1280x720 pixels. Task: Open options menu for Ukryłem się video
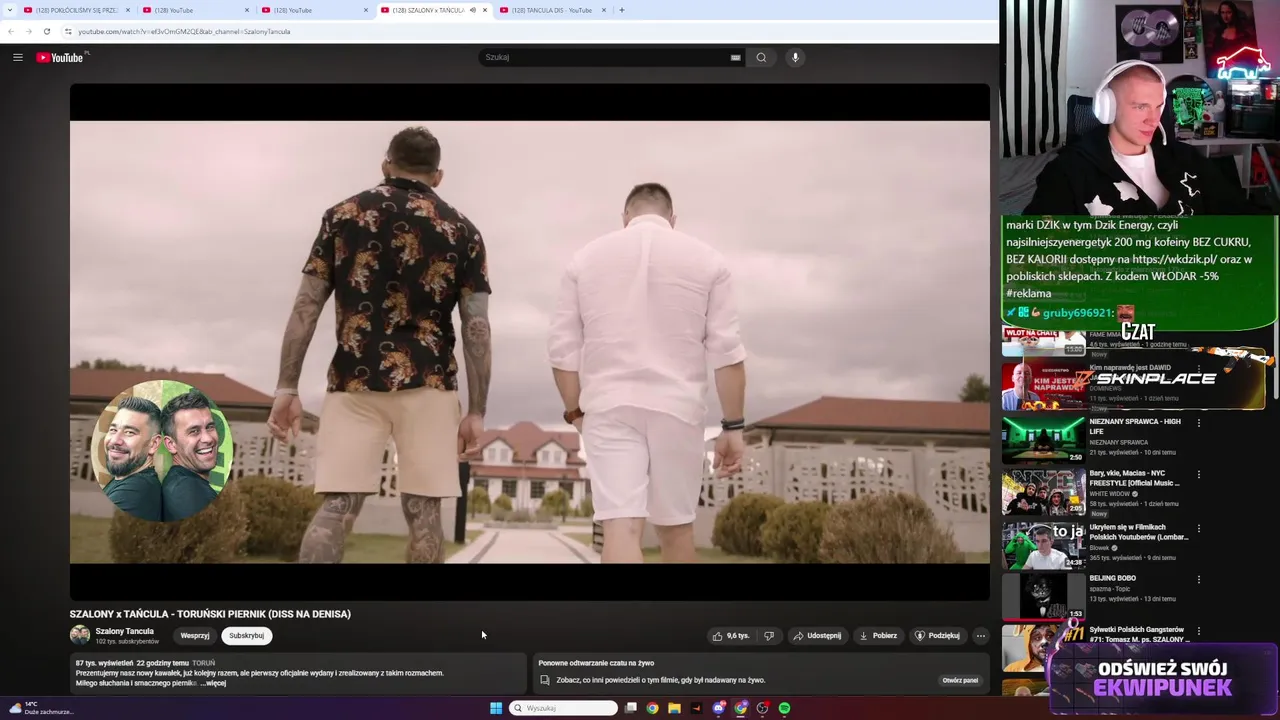(1199, 528)
